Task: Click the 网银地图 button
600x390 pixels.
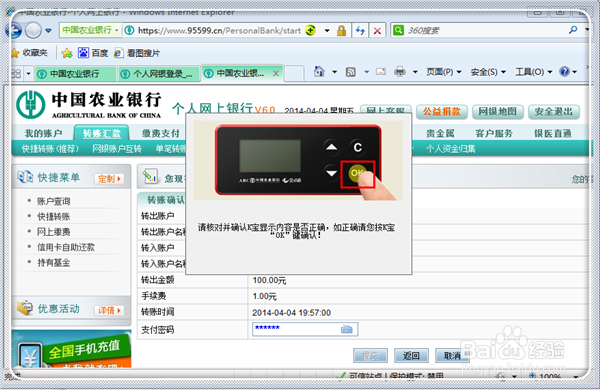Action: click(x=497, y=111)
